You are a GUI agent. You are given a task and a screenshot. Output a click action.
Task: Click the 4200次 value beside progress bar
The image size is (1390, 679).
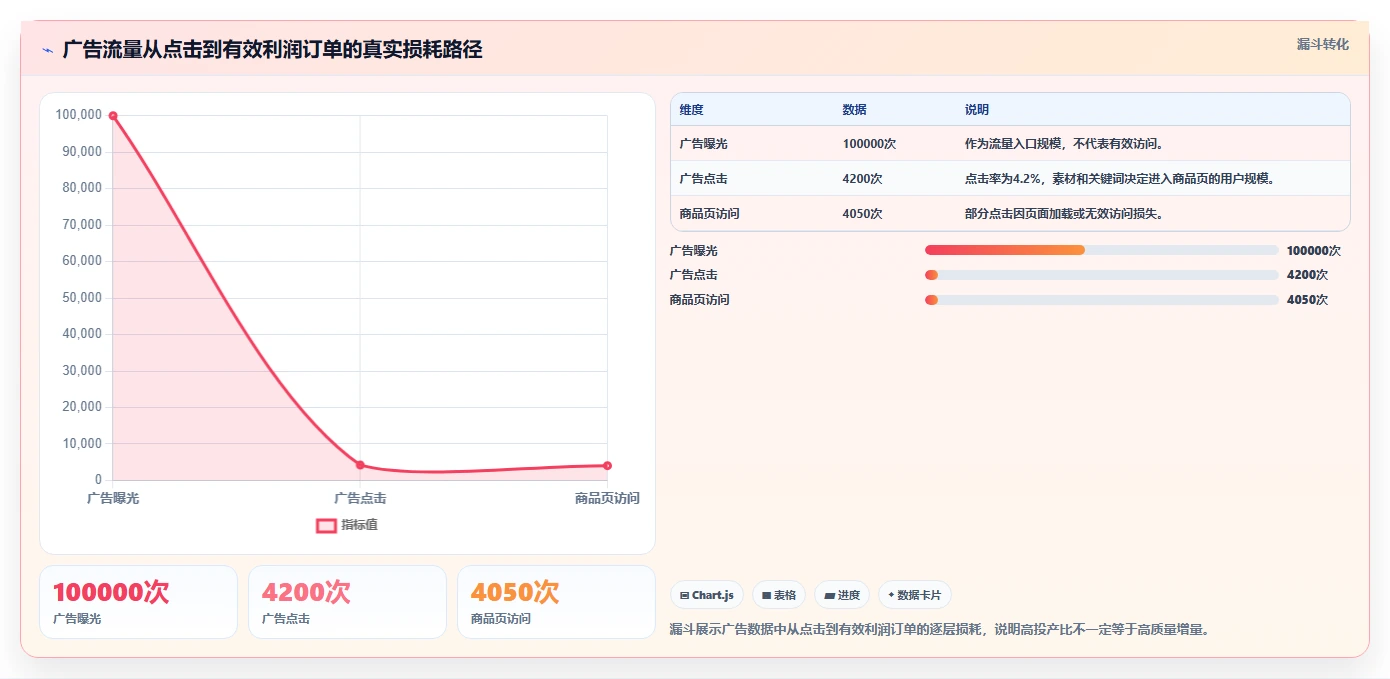pyautogui.click(x=1308, y=275)
